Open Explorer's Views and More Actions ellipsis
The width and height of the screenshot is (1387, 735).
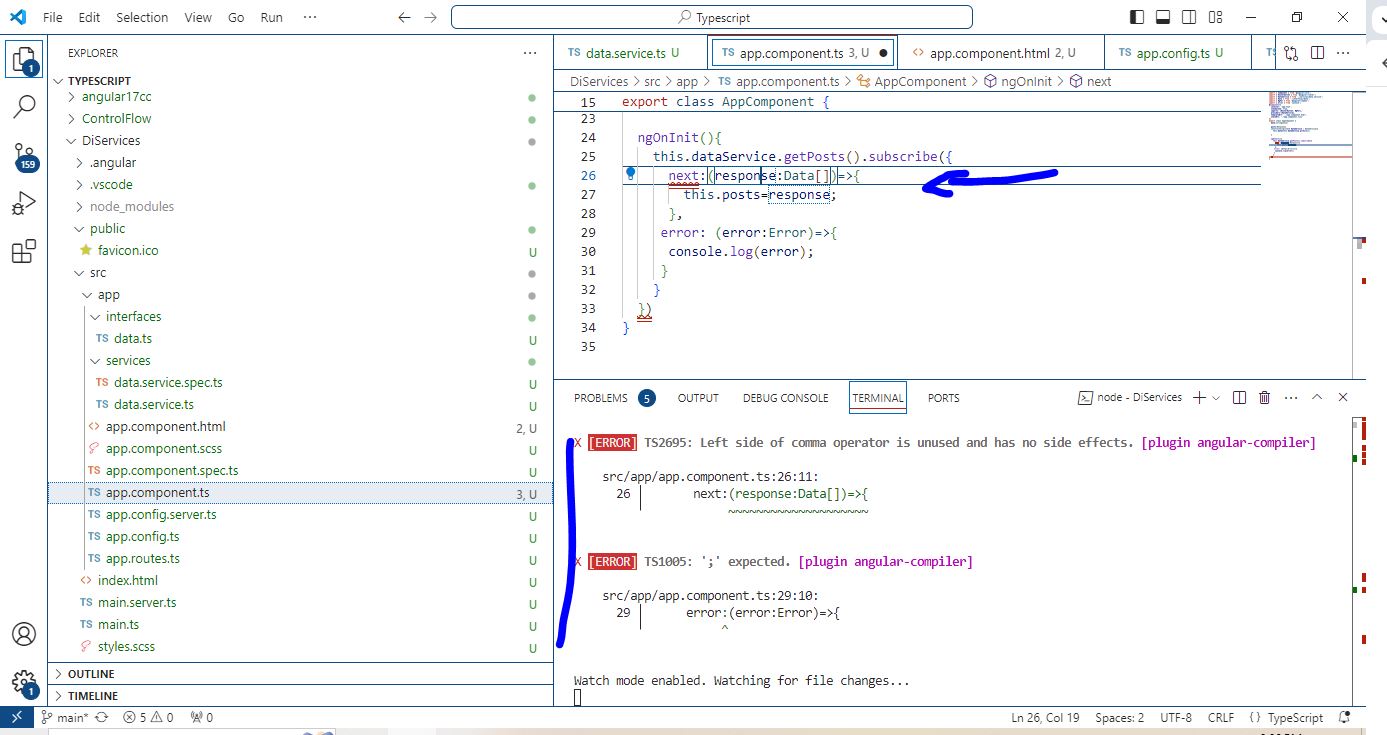click(x=529, y=53)
